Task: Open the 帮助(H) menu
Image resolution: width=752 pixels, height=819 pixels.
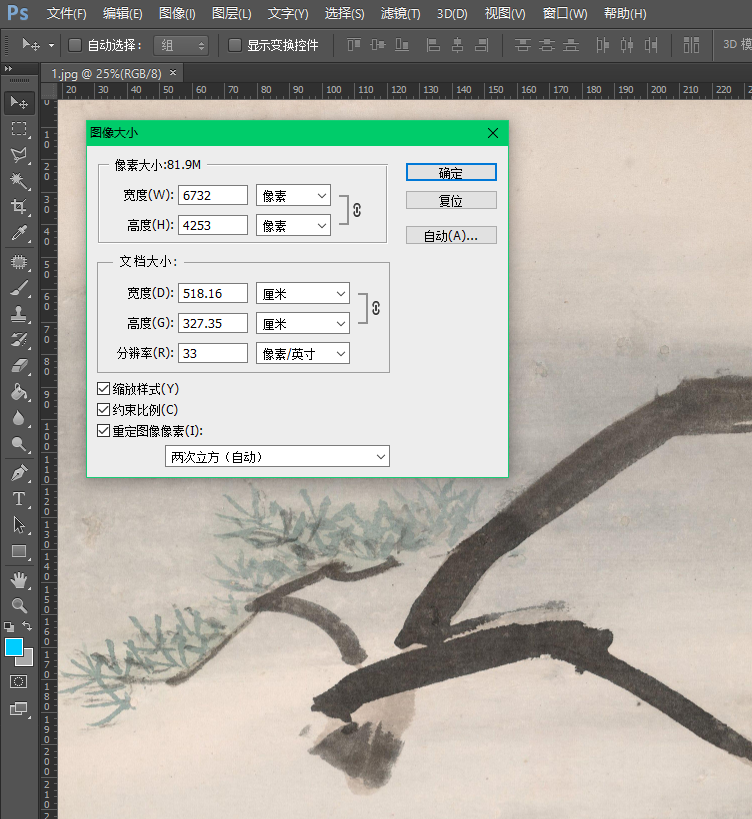Action: (625, 14)
